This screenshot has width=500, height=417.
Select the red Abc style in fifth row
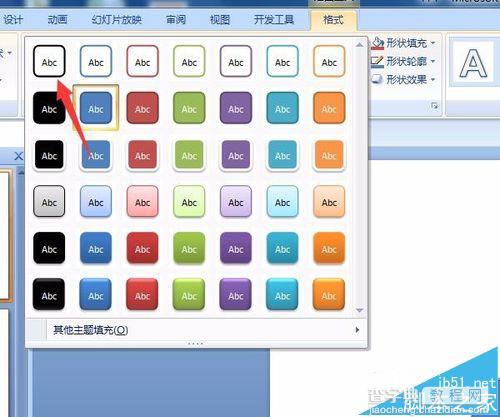[142, 248]
